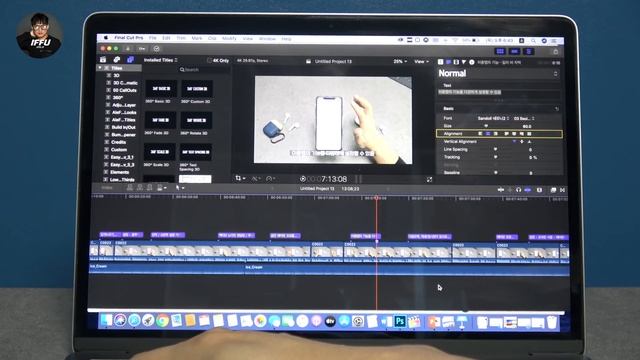Toggle timeline skimming icon
Viewport: 640px width, 360px height.
(501, 190)
